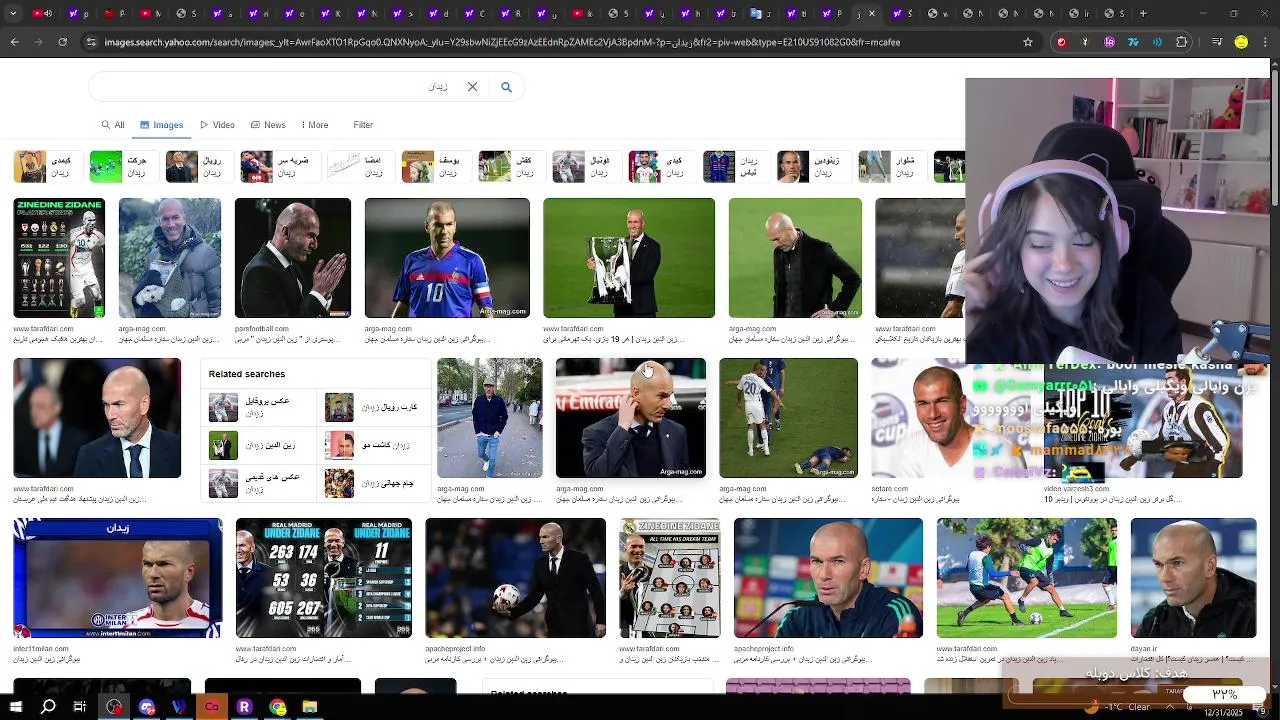Open Chrome from the taskbar
The height and width of the screenshot is (720, 1280).
pos(277,707)
